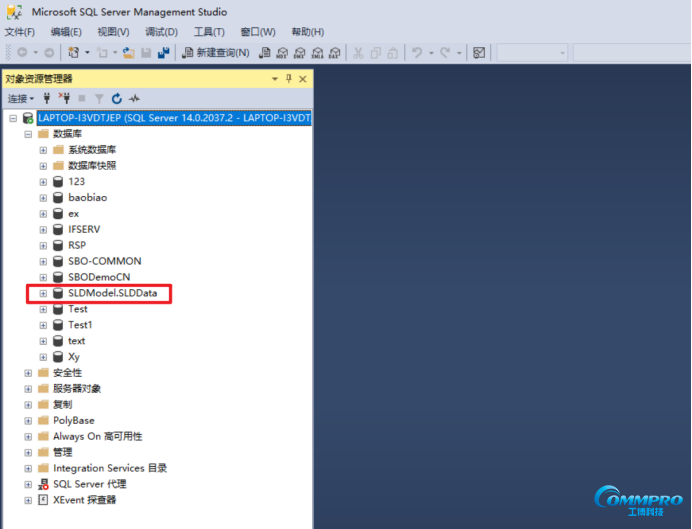Screen dimensions: 692x529
Task: Collapse the 数据库 (Databases) folder
Action: click(28, 134)
